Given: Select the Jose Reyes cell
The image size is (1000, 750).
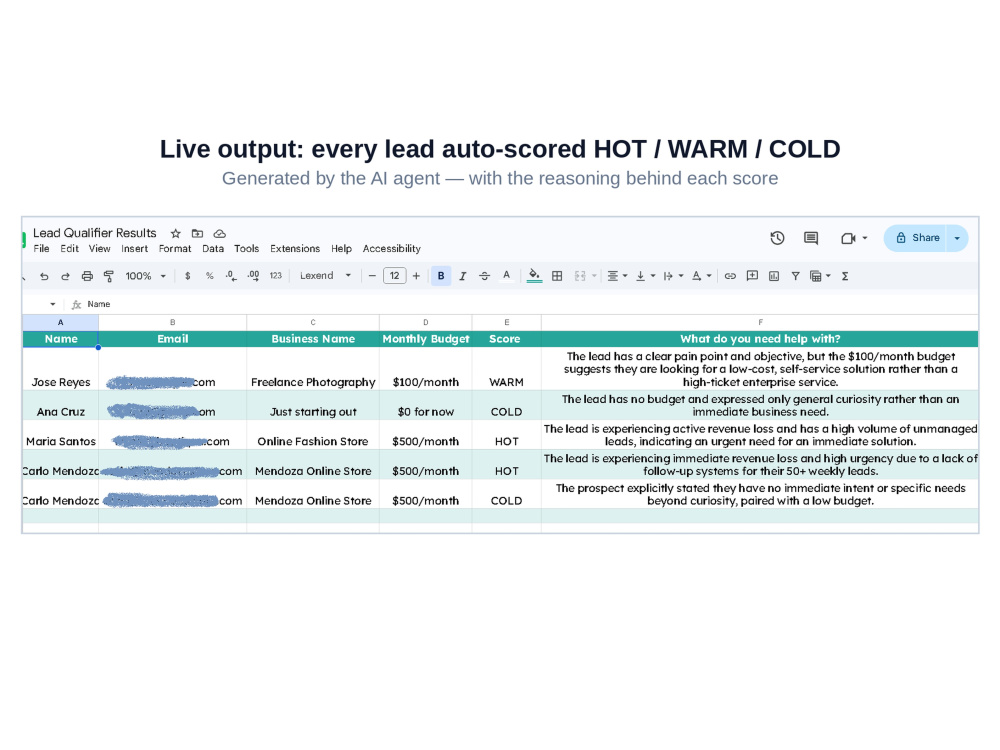Looking at the screenshot, I should pos(61,369).
